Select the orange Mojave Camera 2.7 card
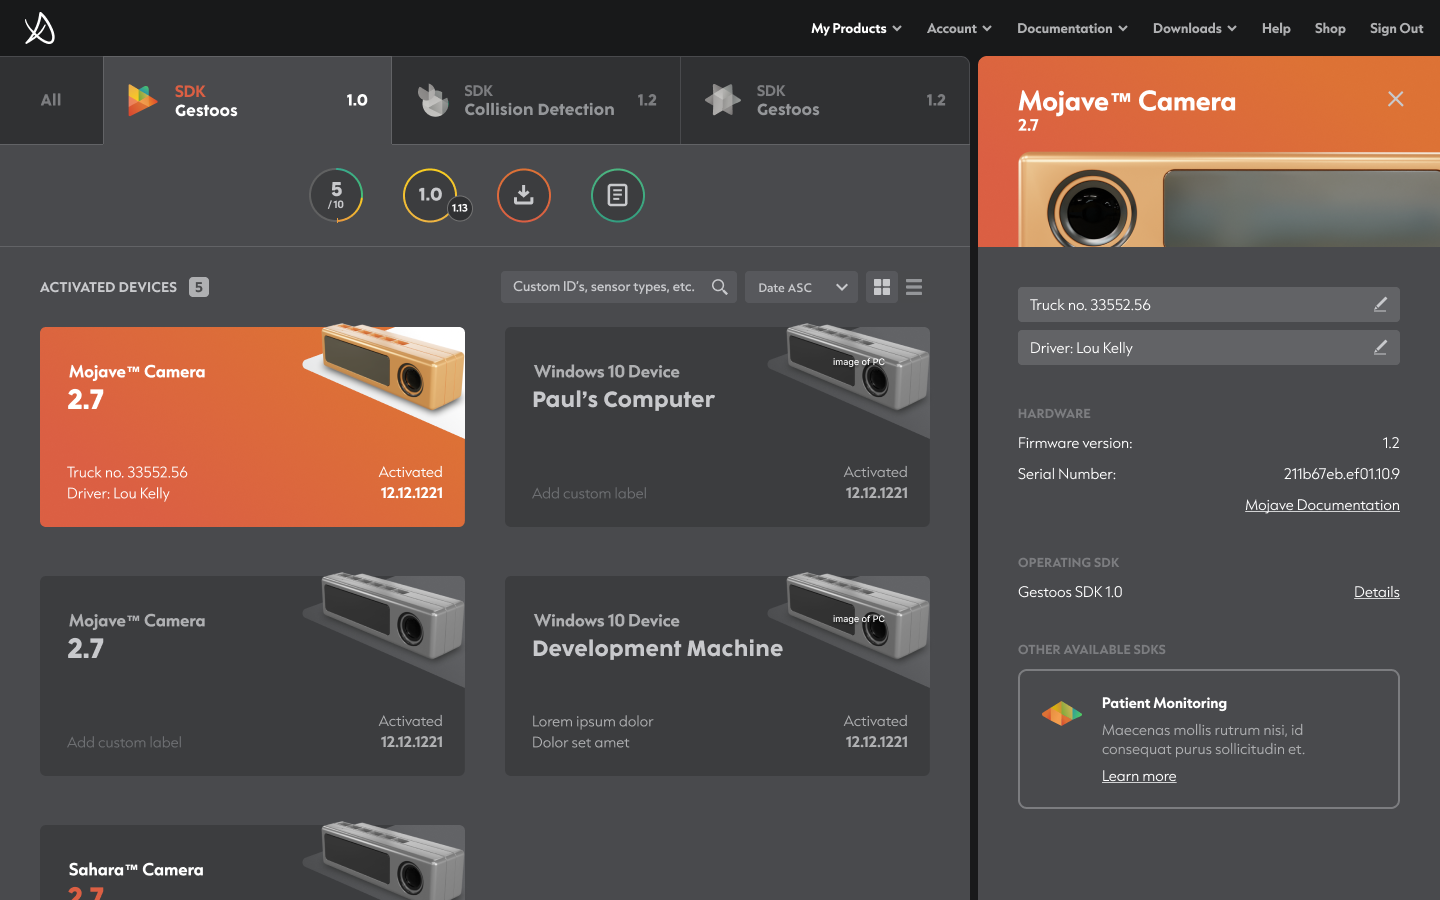This screenshot has height=900, width=1440. pyautogui.click(x=252, y=427)
